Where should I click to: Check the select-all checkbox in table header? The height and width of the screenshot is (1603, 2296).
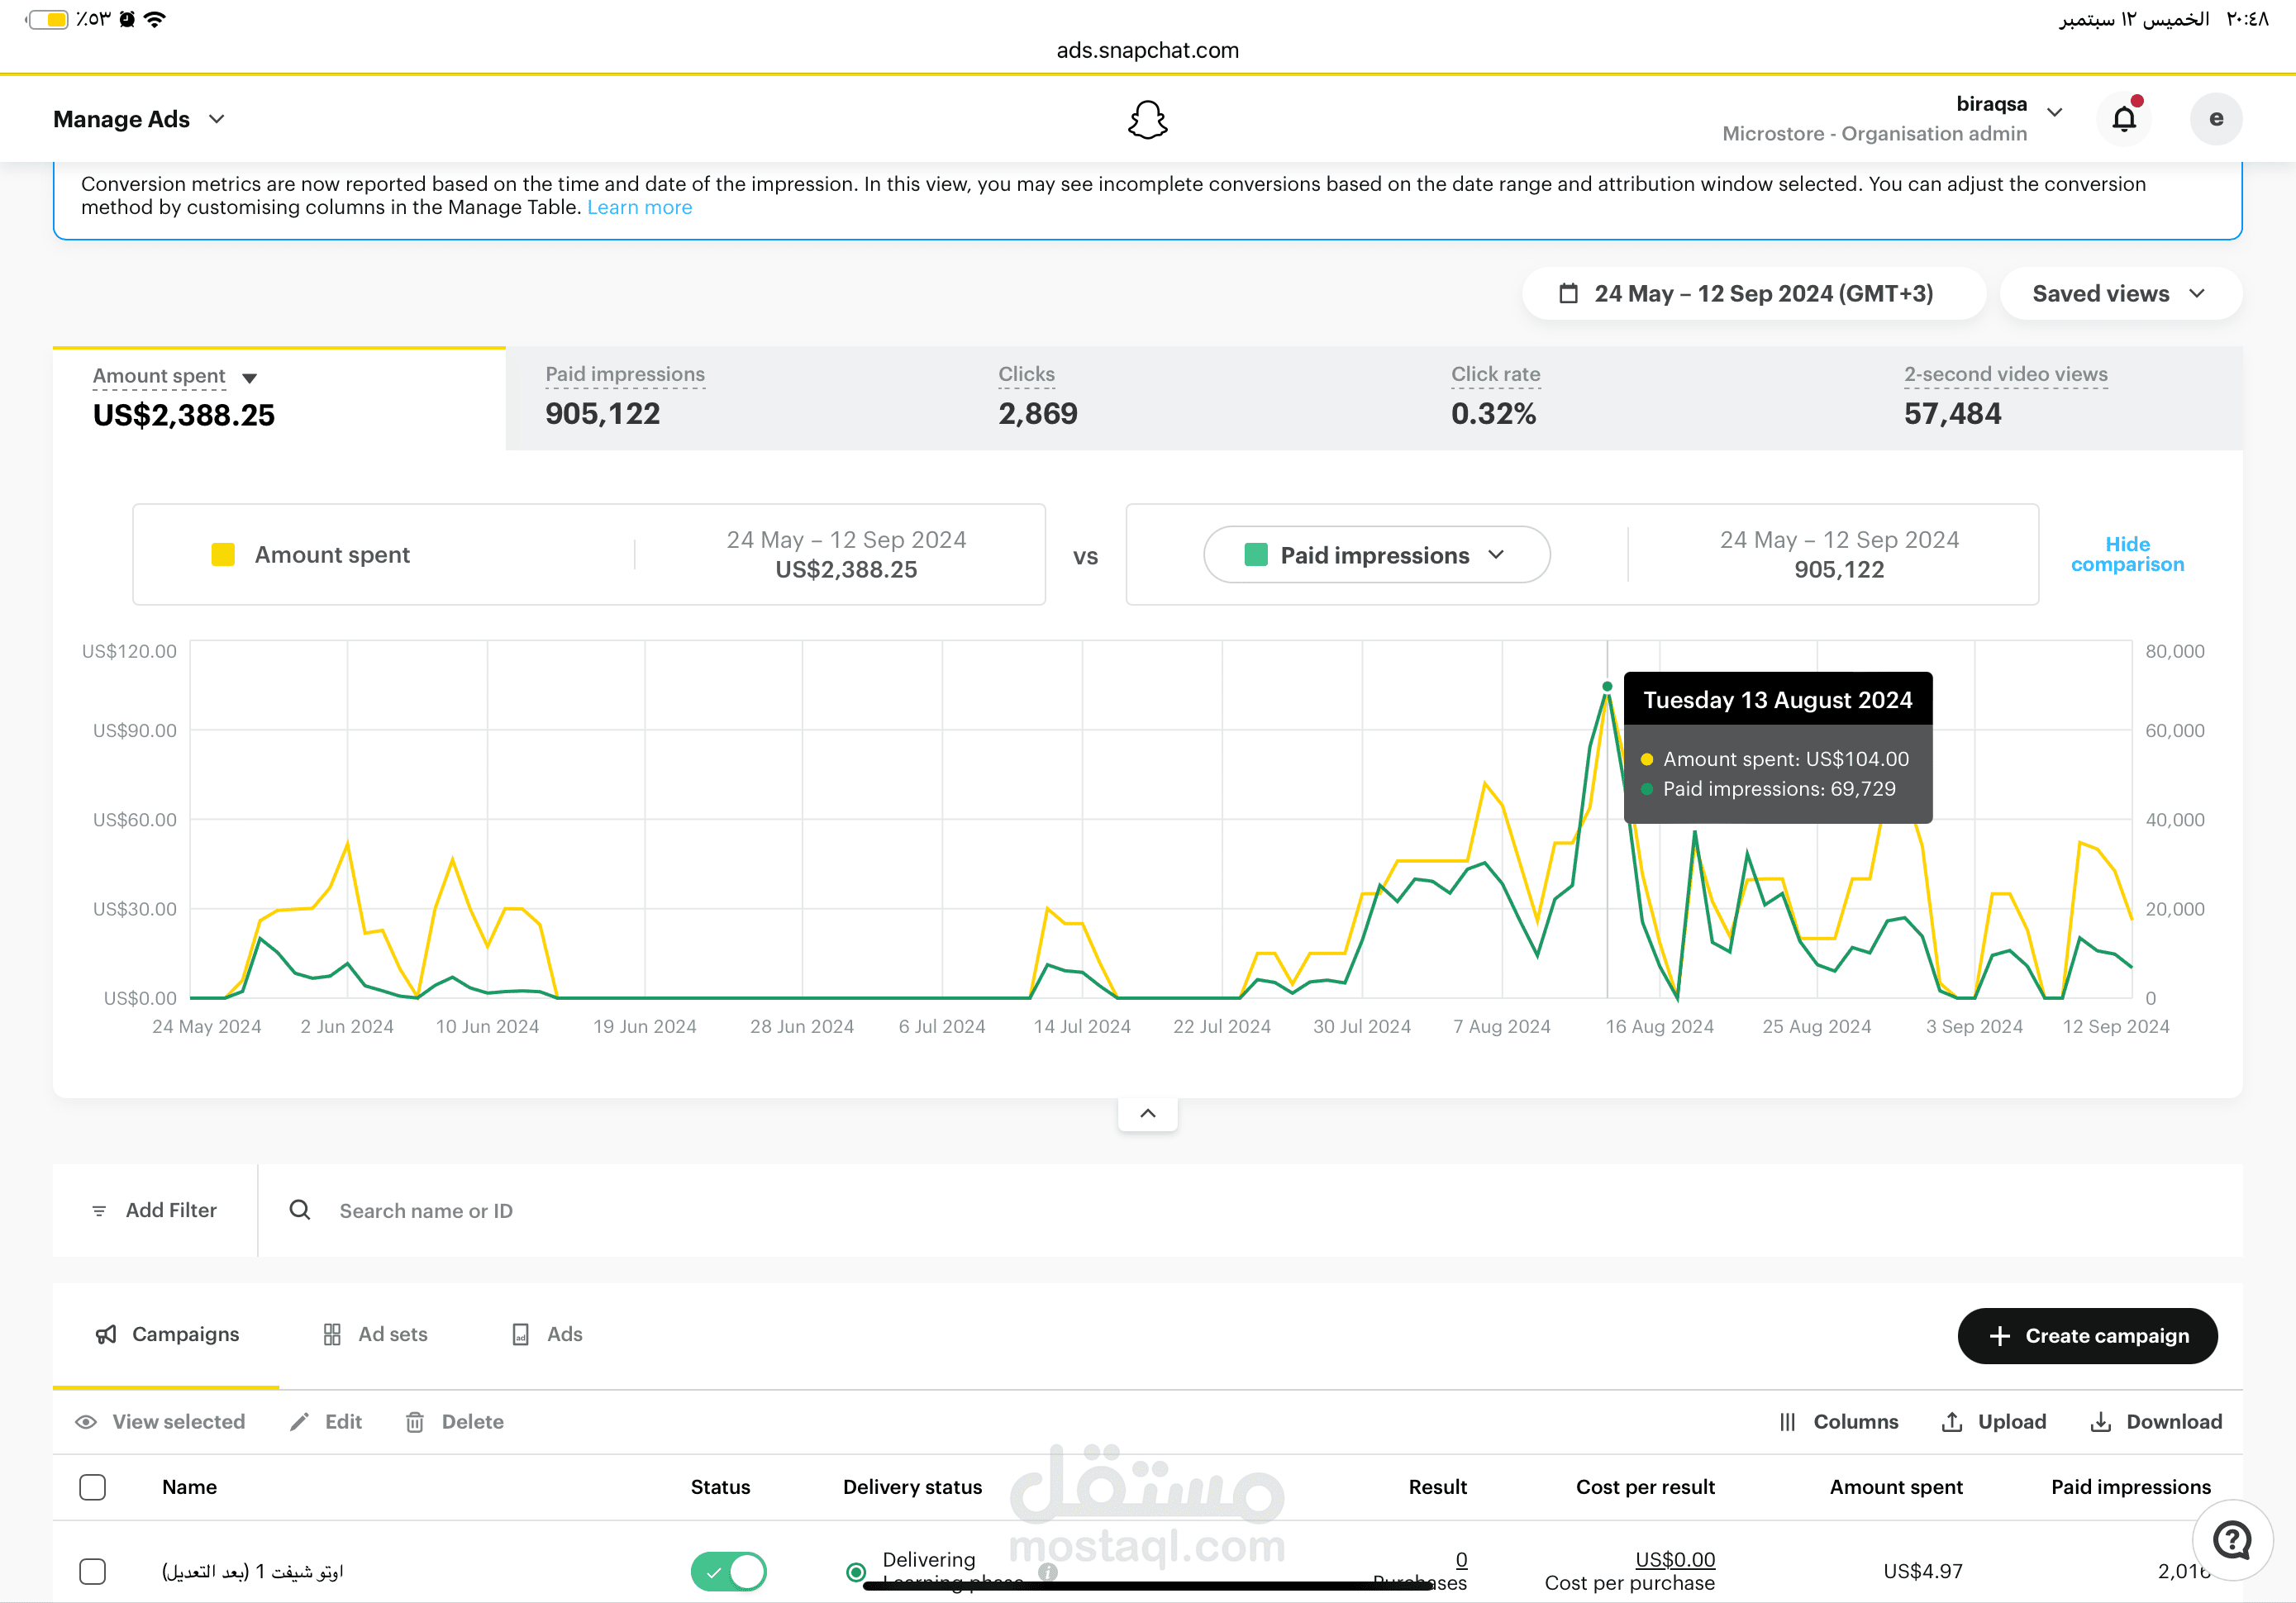pos(93,1487)
